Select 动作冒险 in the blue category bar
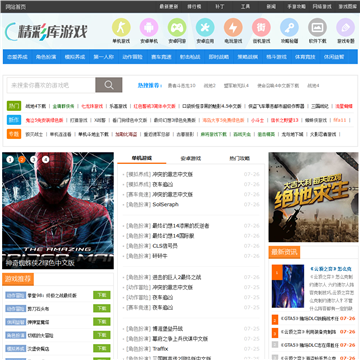 tap(132, 57)
